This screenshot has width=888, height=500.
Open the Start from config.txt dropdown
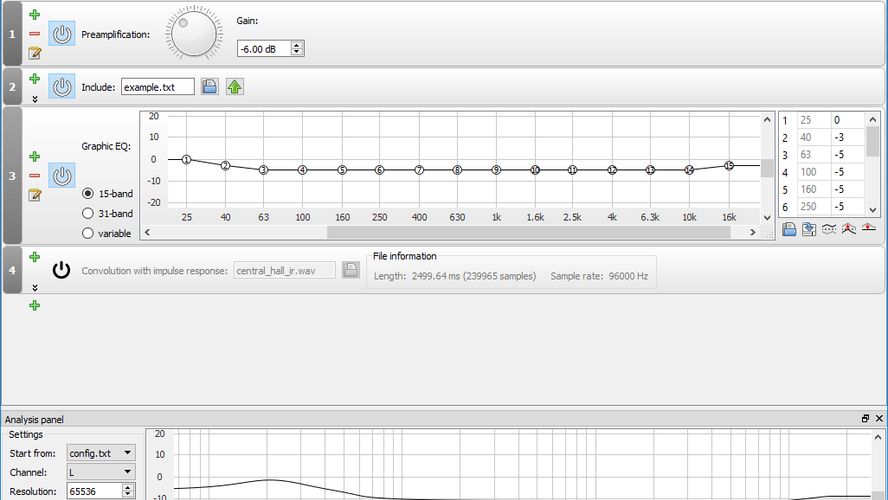[101, 453]
